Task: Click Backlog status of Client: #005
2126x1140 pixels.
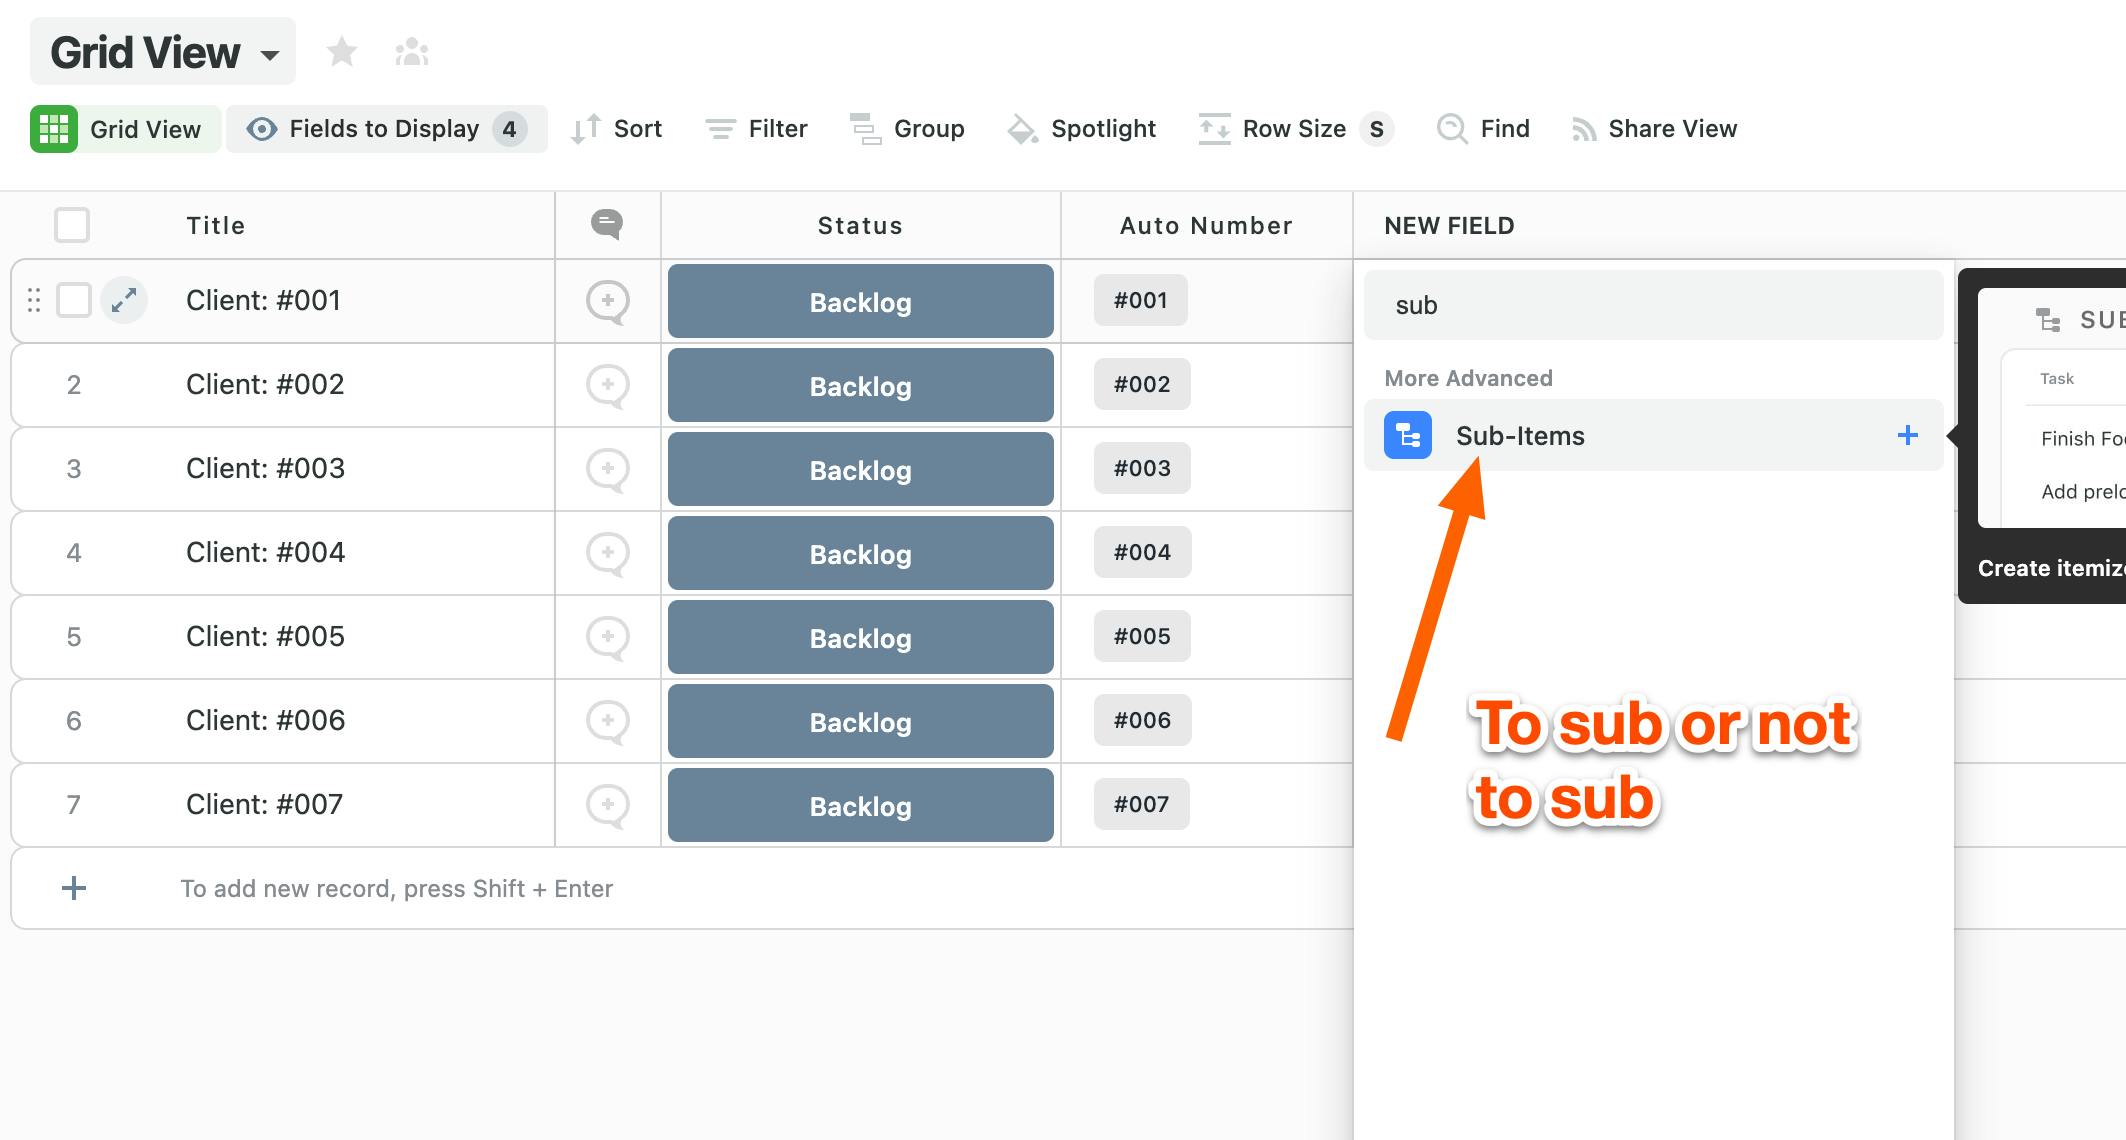Action: coord(860,638)
